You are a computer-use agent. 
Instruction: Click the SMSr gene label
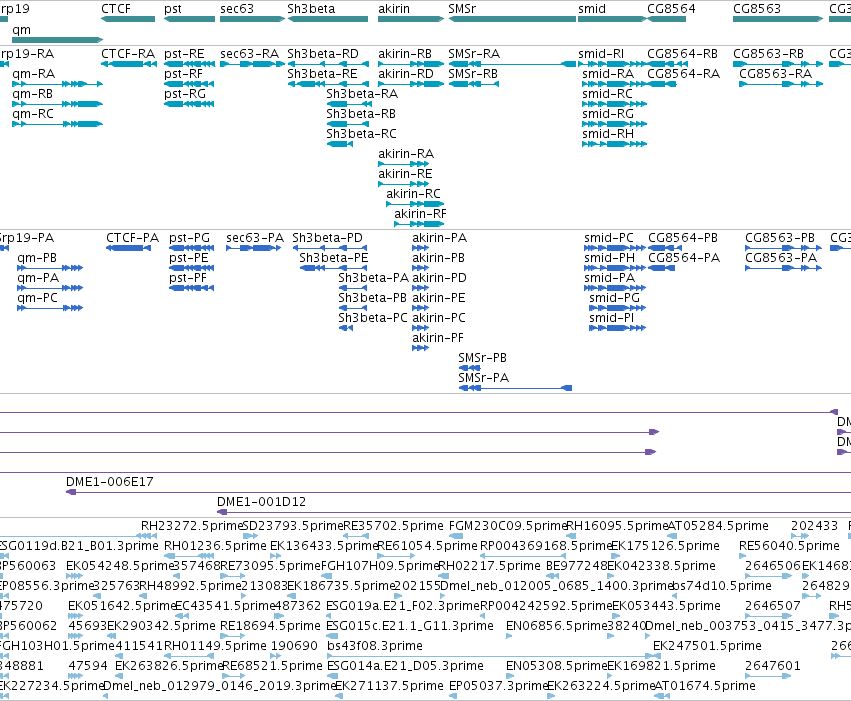[462, 9]
